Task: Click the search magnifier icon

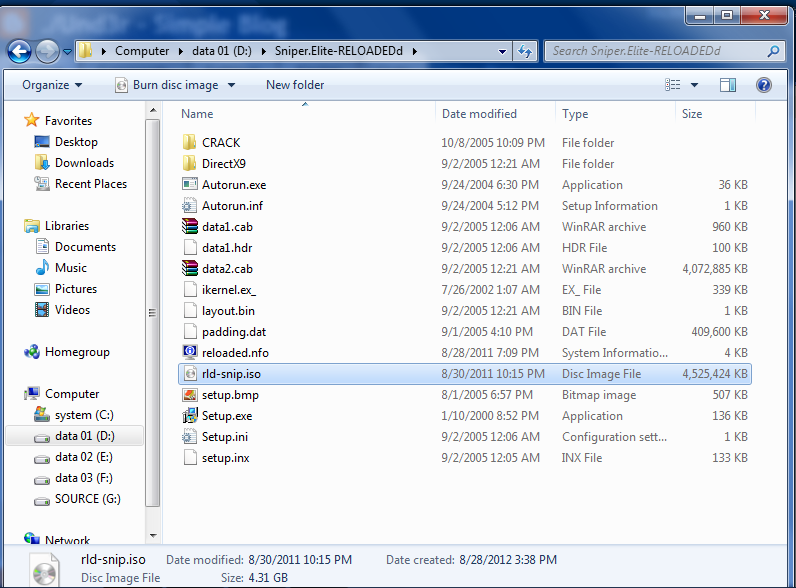Action: click(x=773, y=51)
